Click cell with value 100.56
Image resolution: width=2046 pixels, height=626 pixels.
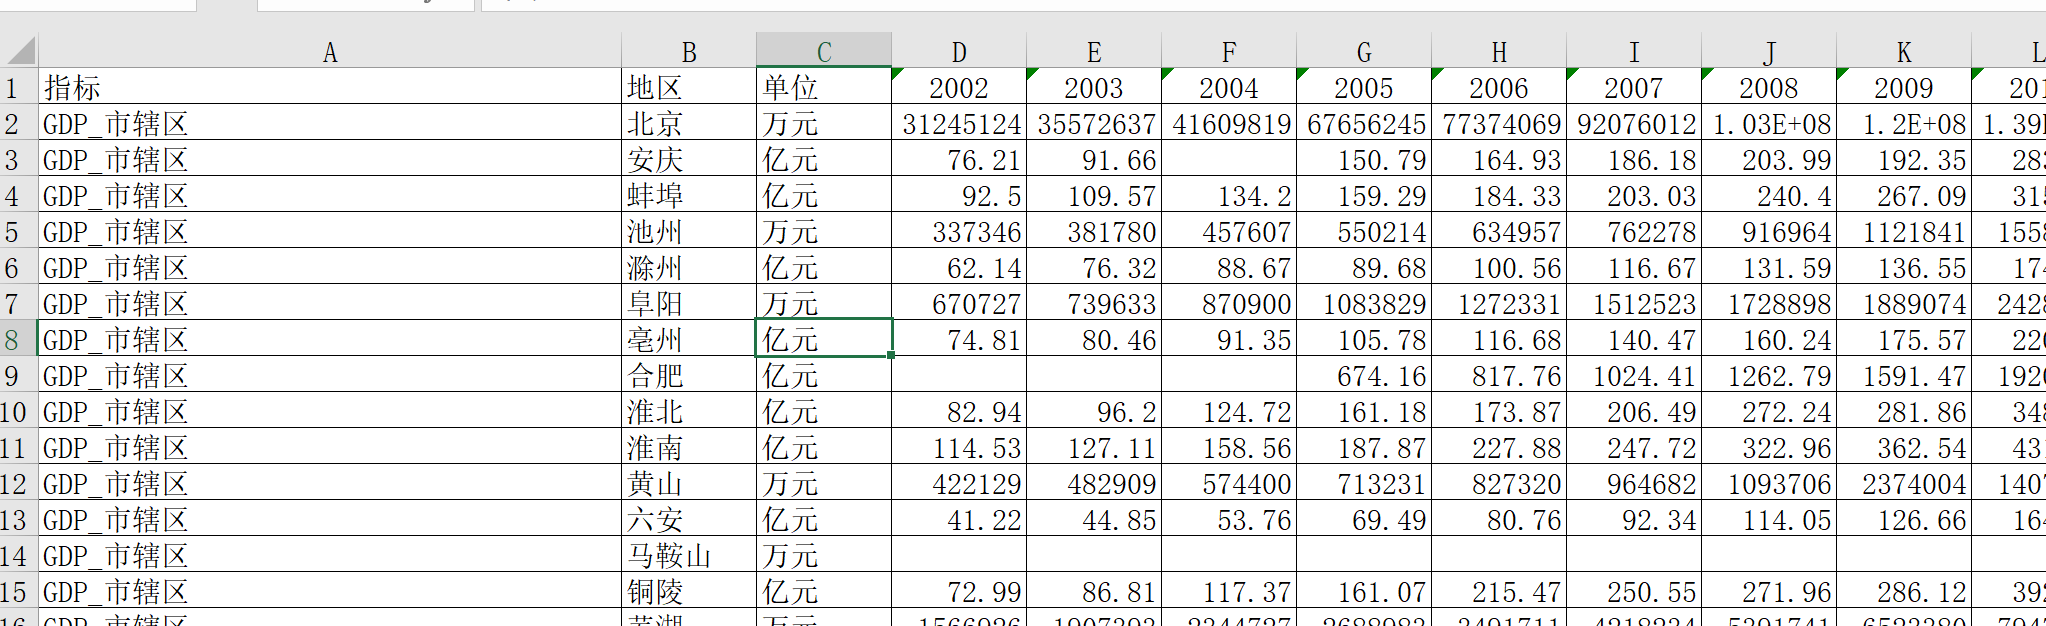(1499, 267)
